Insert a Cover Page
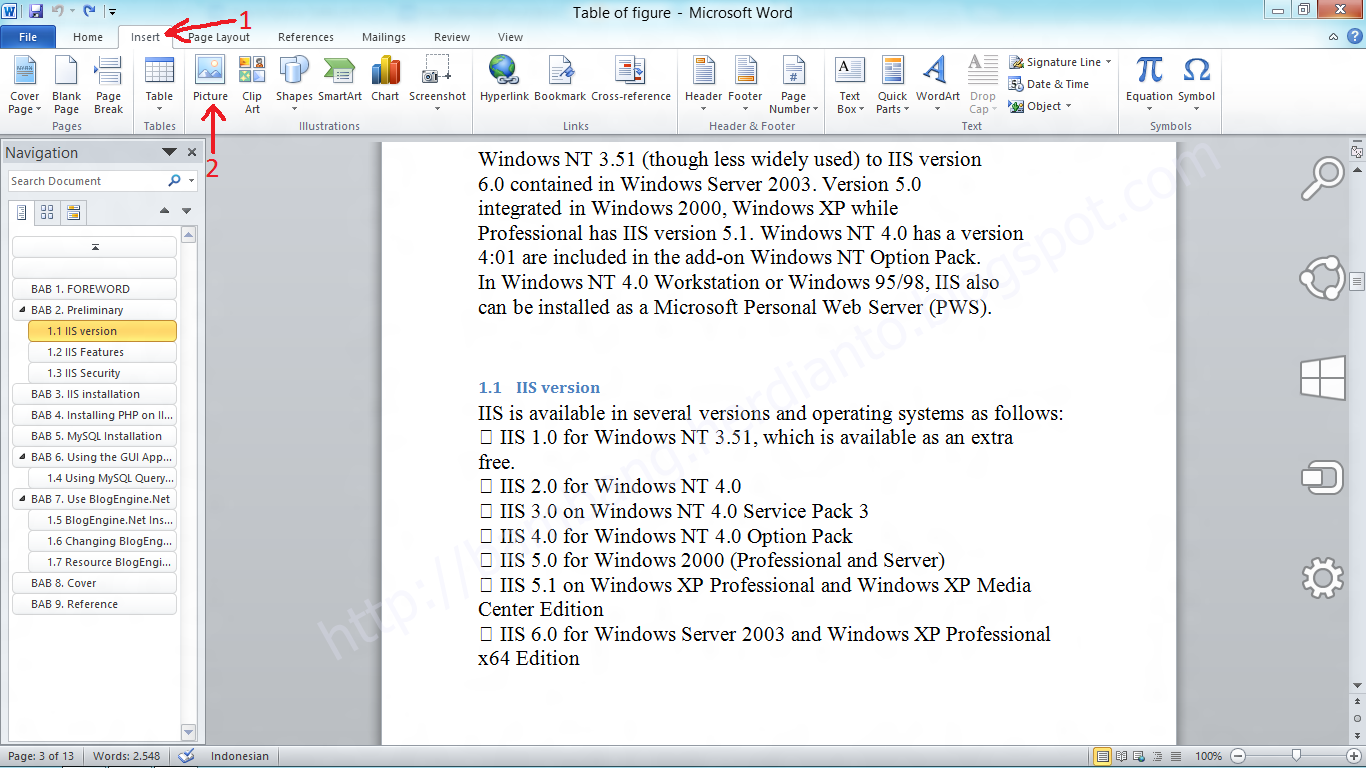Screen dimensions: 1366x768 point(24,86)
